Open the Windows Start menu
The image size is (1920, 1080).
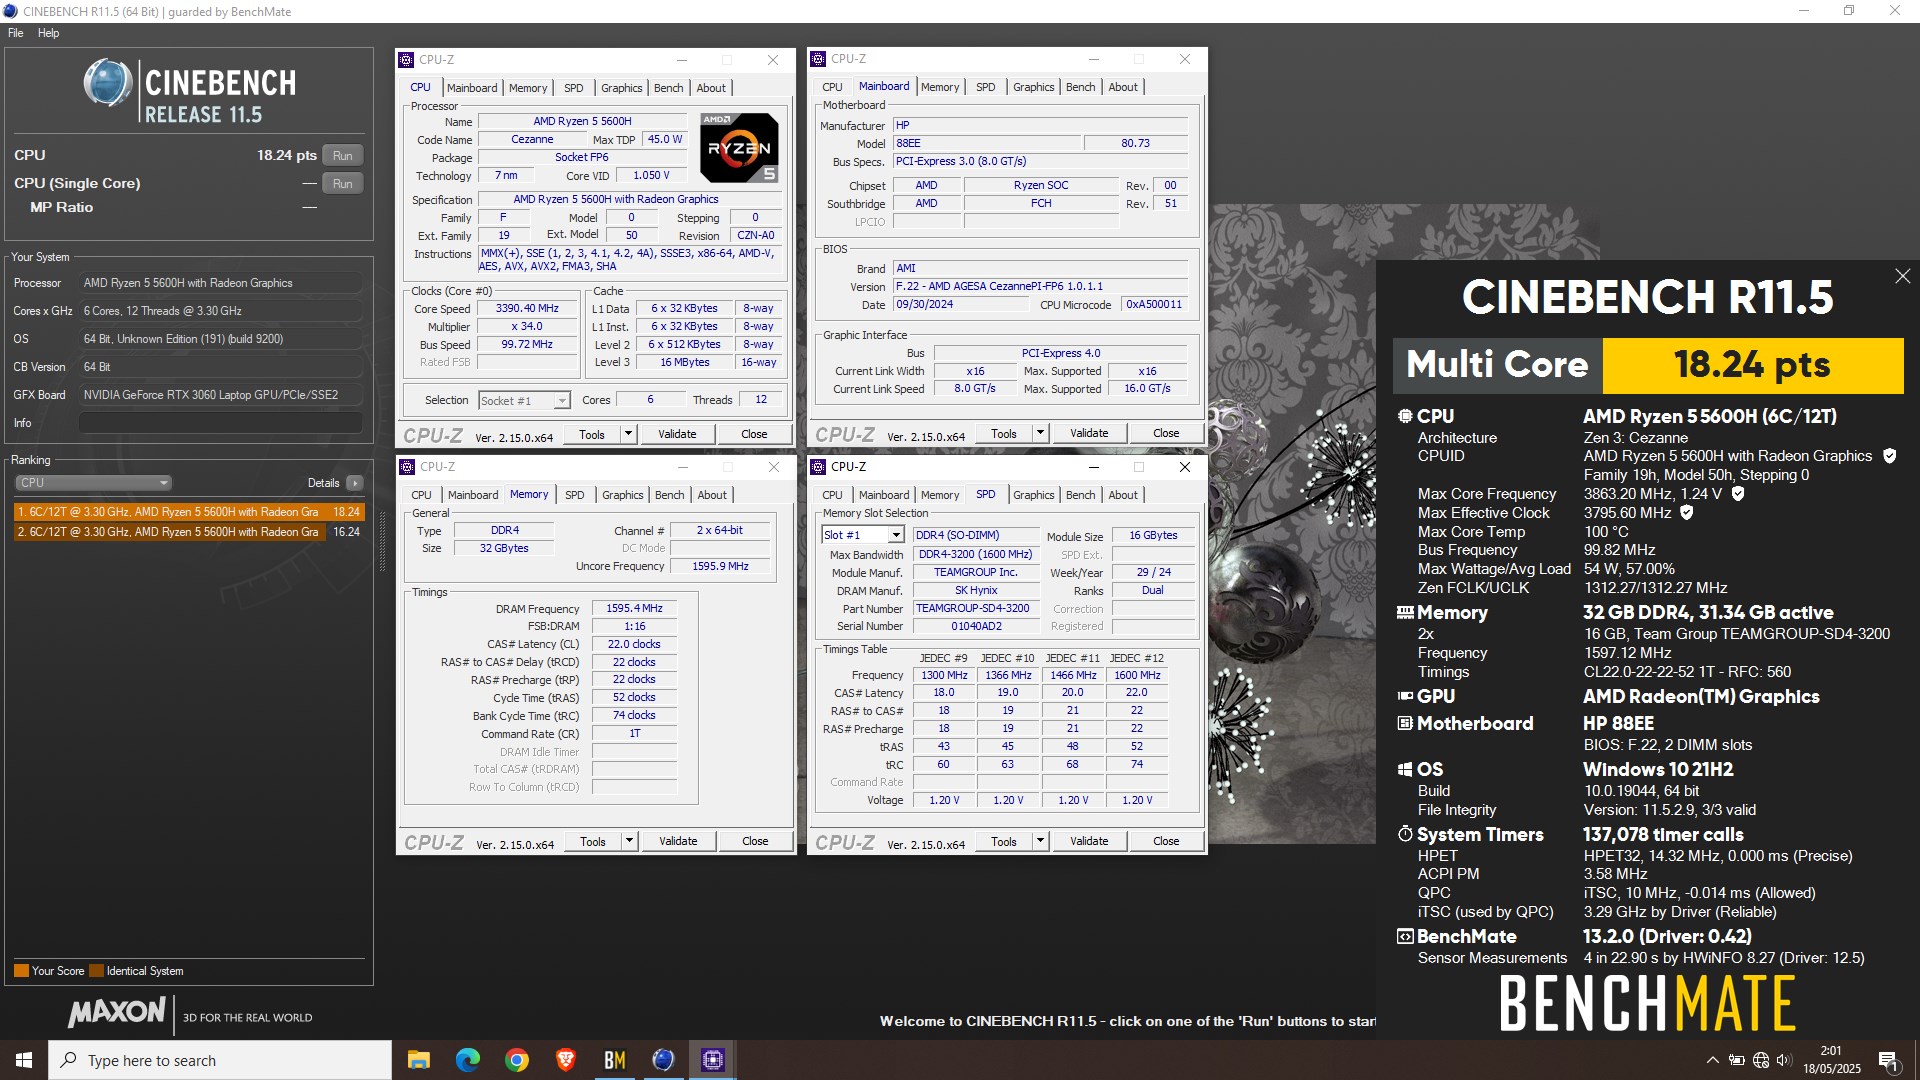click(24, 1060)
